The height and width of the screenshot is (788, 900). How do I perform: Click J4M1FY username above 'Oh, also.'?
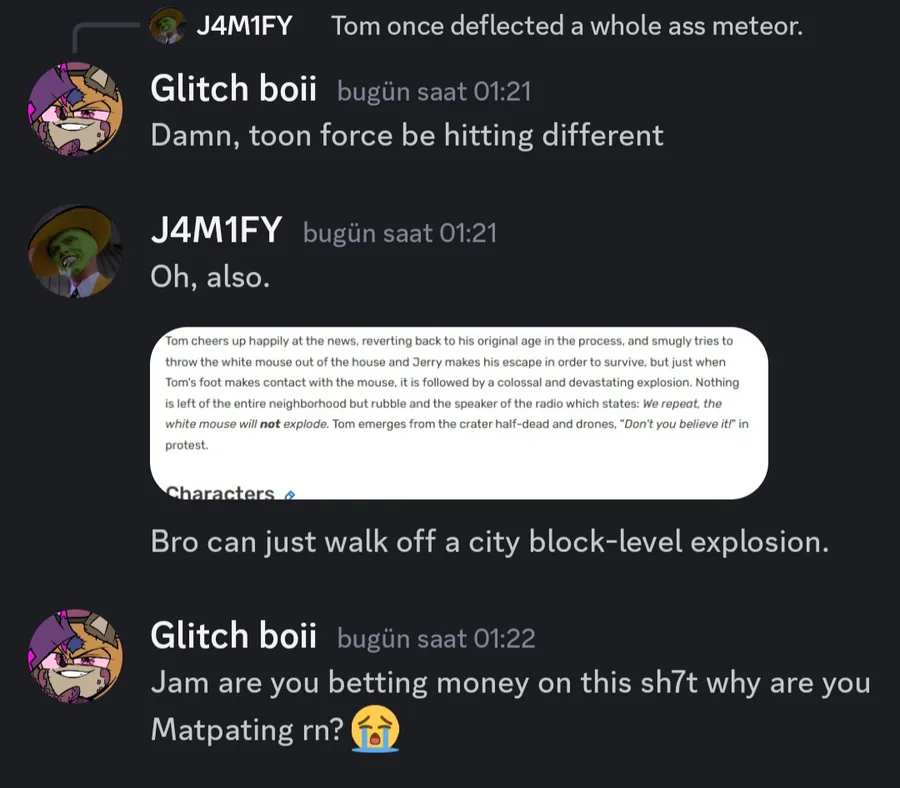(216, 230)
